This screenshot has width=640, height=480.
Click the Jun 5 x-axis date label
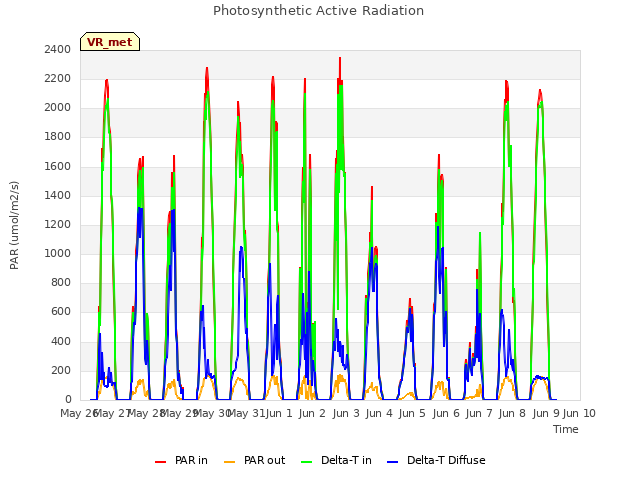[x=412, y=413]
